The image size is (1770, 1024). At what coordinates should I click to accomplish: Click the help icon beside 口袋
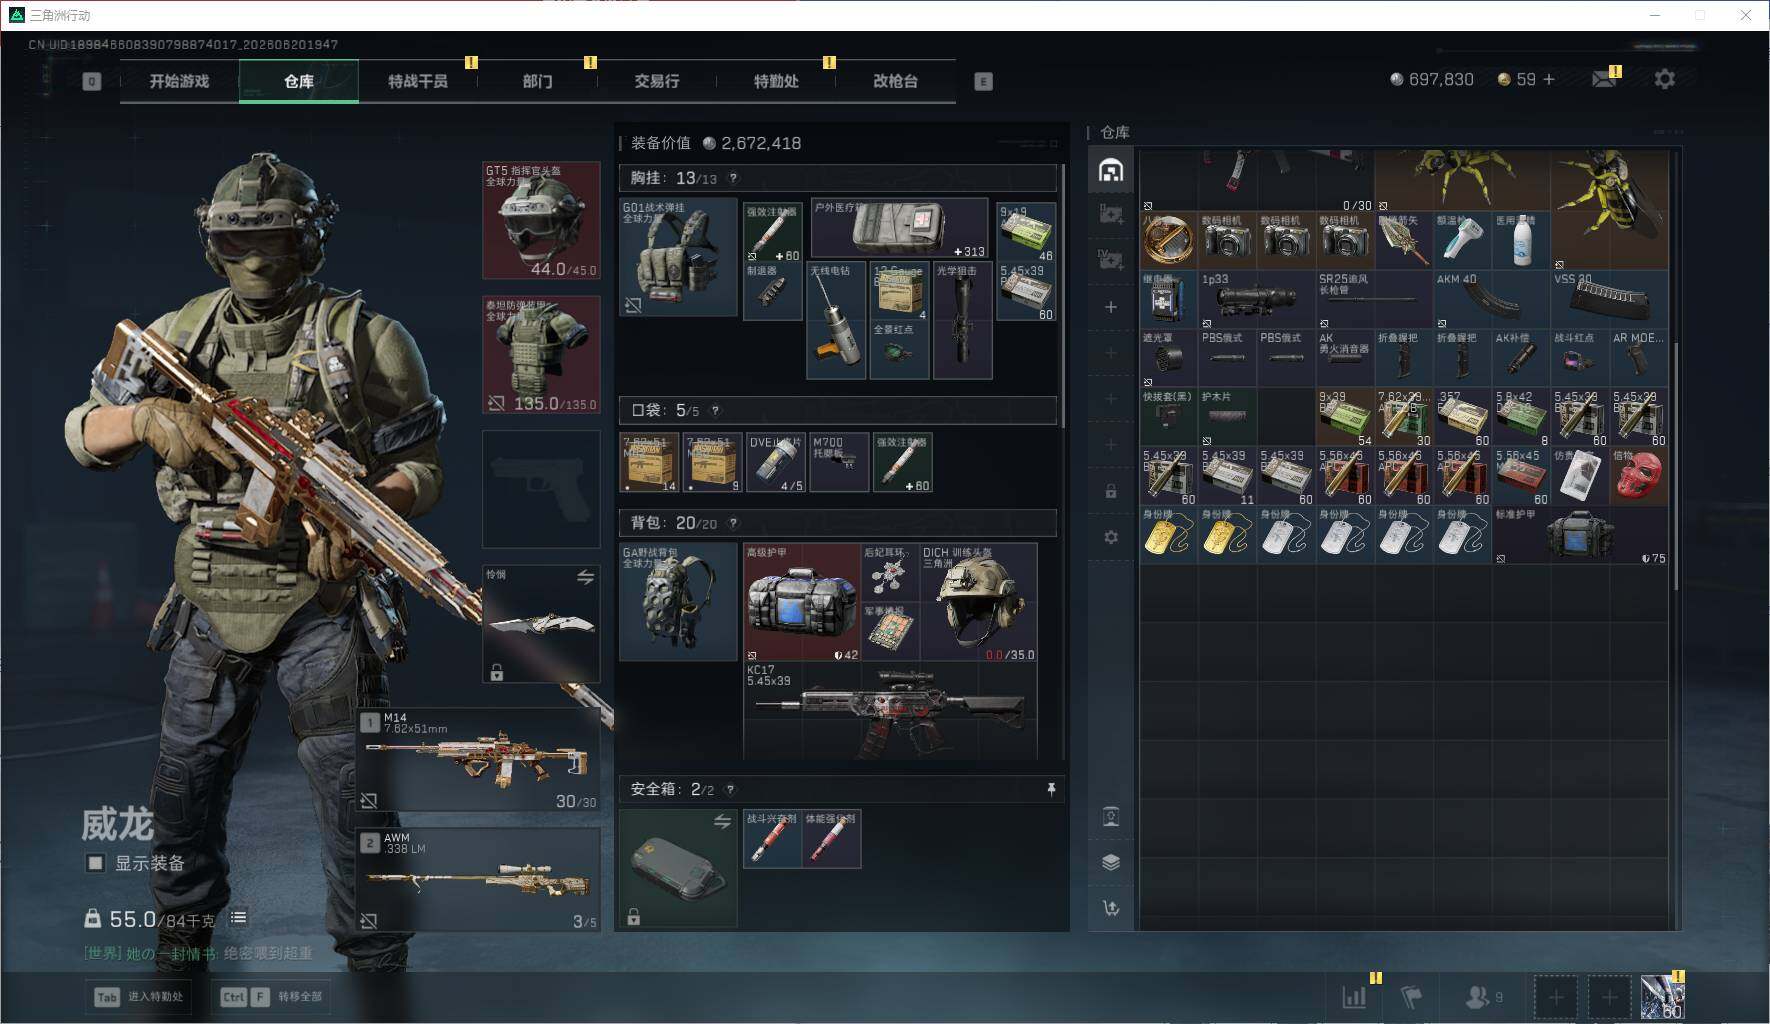[x=715, y=410]
